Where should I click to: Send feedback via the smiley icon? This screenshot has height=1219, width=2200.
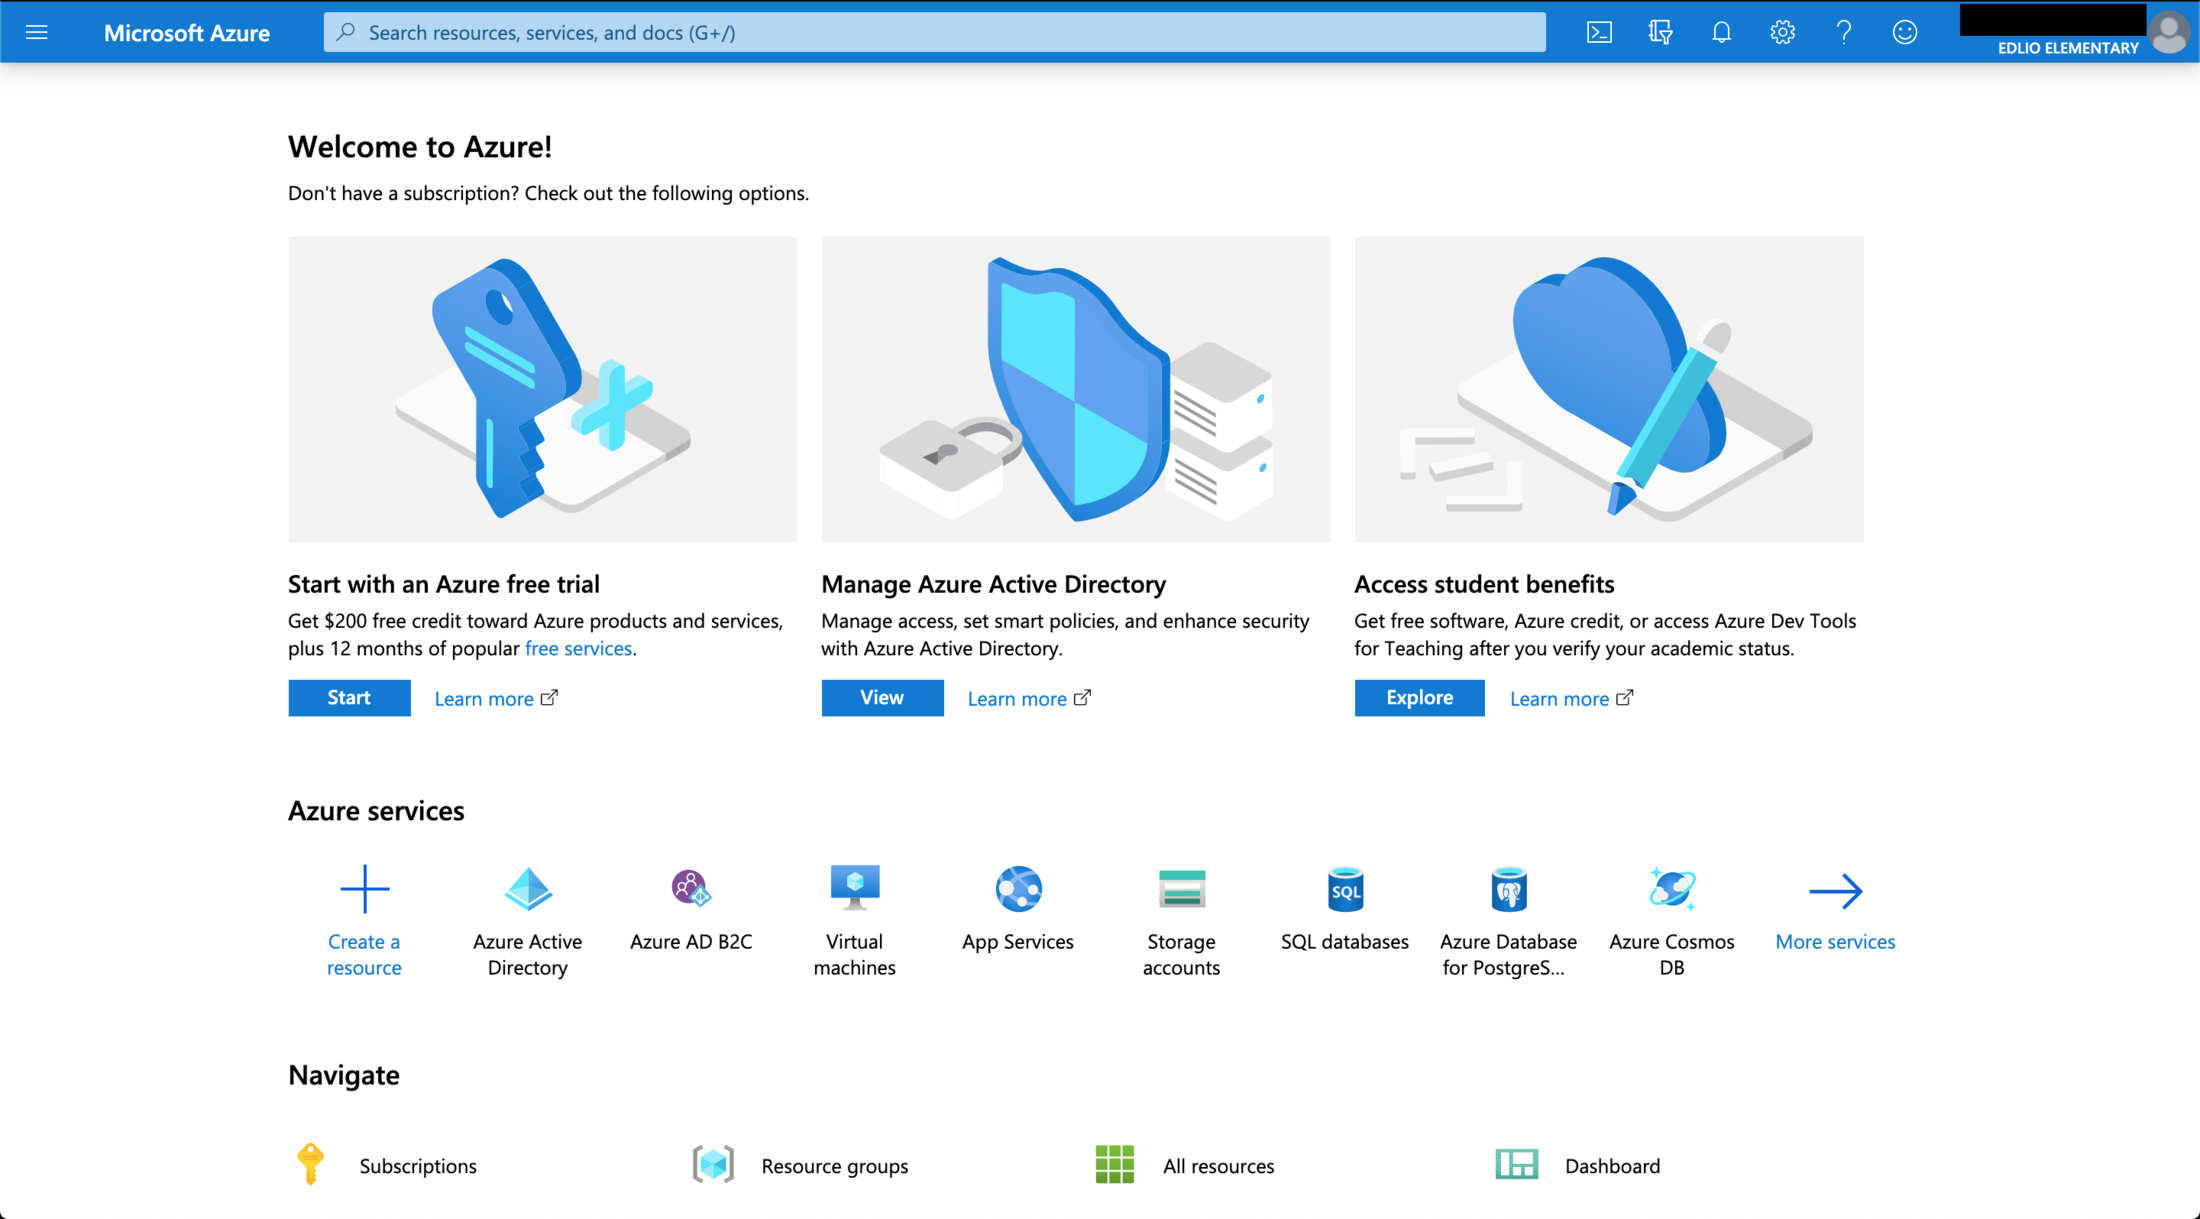tap(1905, 31)
